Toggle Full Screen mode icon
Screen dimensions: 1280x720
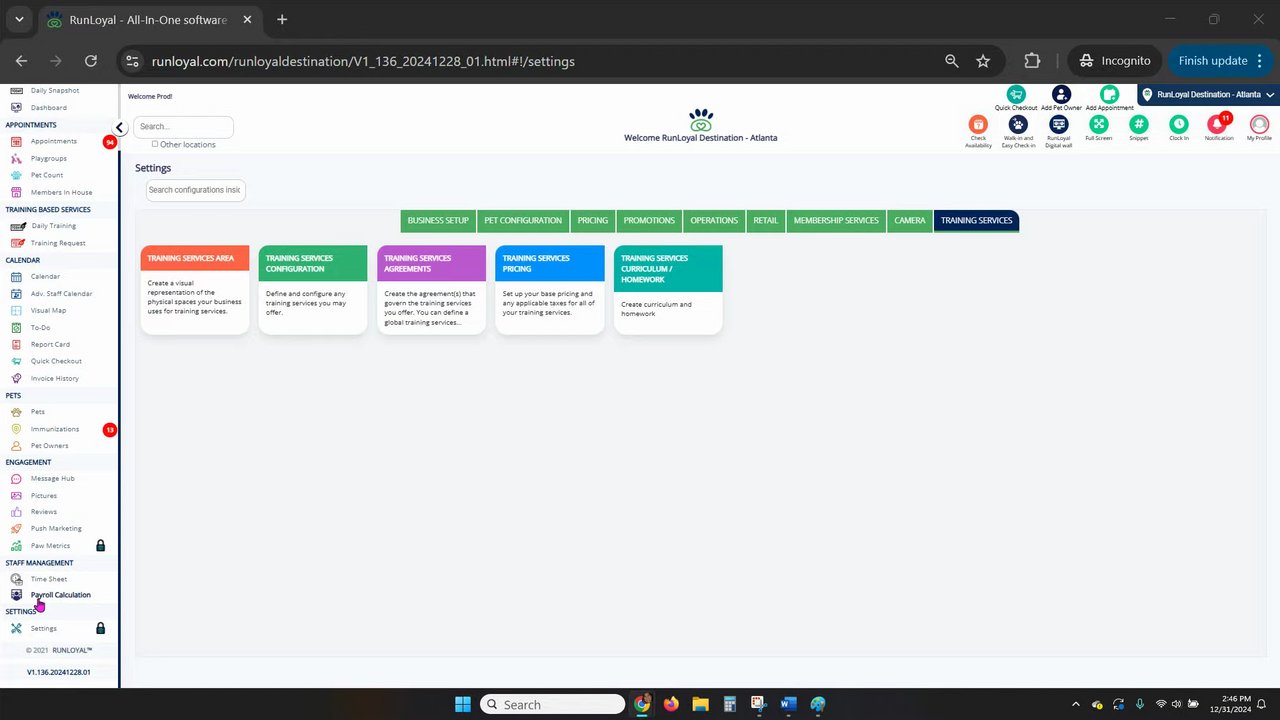click(1098, 124)
